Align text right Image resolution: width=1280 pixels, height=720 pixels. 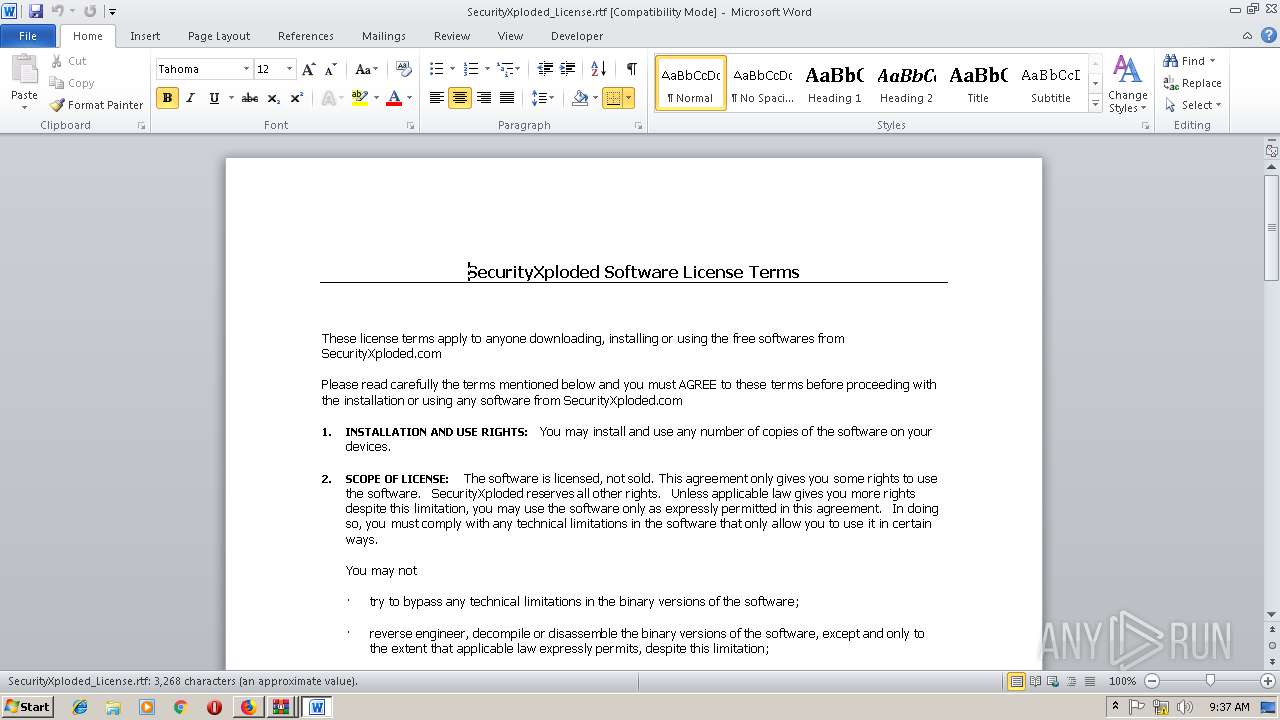pyautogui.click(x=484, y=98)
